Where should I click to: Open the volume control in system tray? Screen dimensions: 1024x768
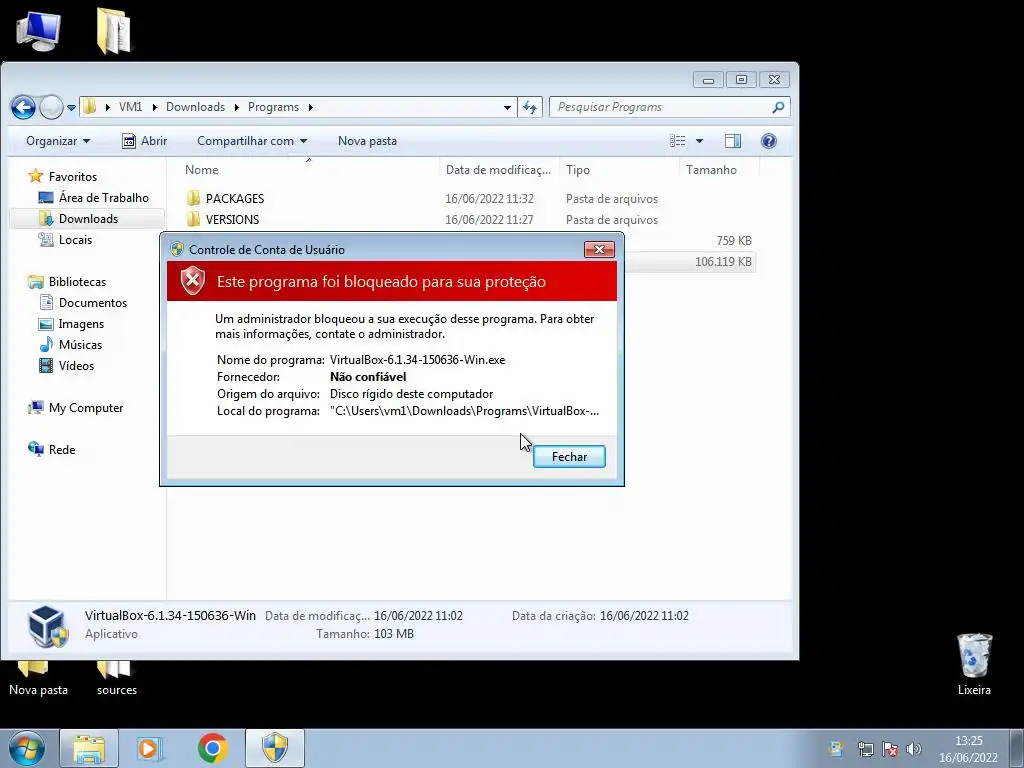pos(914,749)
